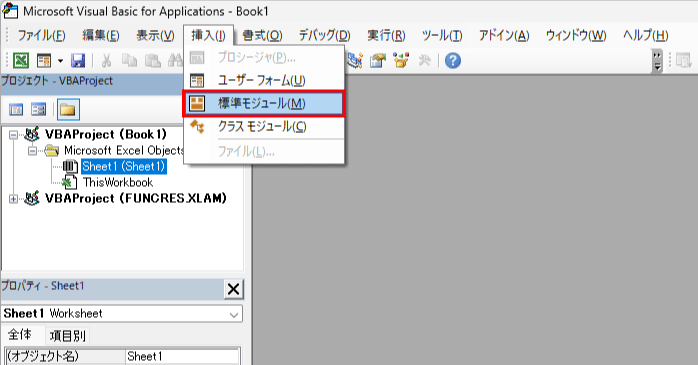Click the Toolbox wrench-and-hammer icon
The height and width of the screenshot is (365, 698).
[x=424, y=60]
